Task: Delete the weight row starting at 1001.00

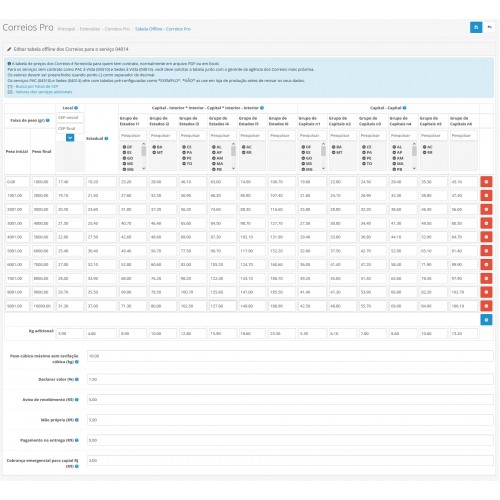Action: [486, 196]
